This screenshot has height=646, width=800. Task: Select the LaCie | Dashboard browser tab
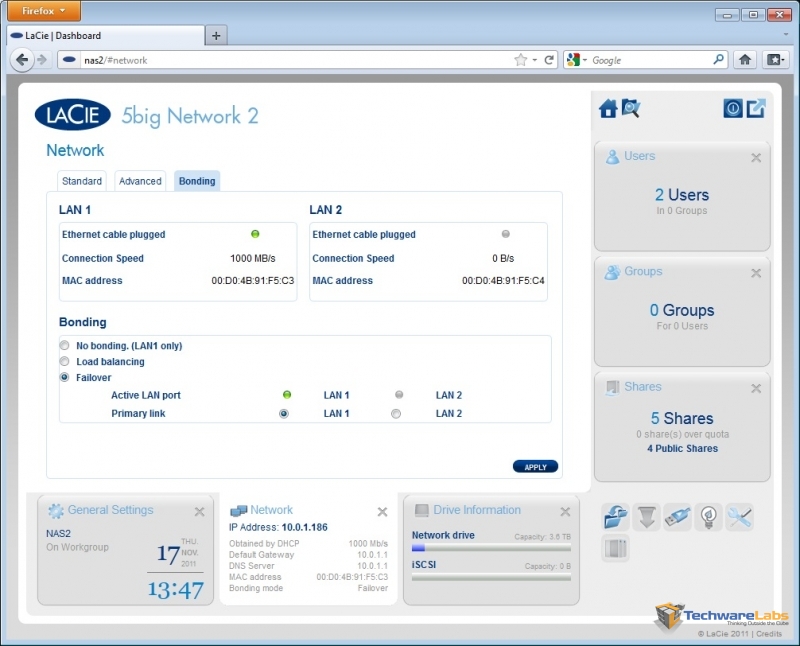click(106, 36)
